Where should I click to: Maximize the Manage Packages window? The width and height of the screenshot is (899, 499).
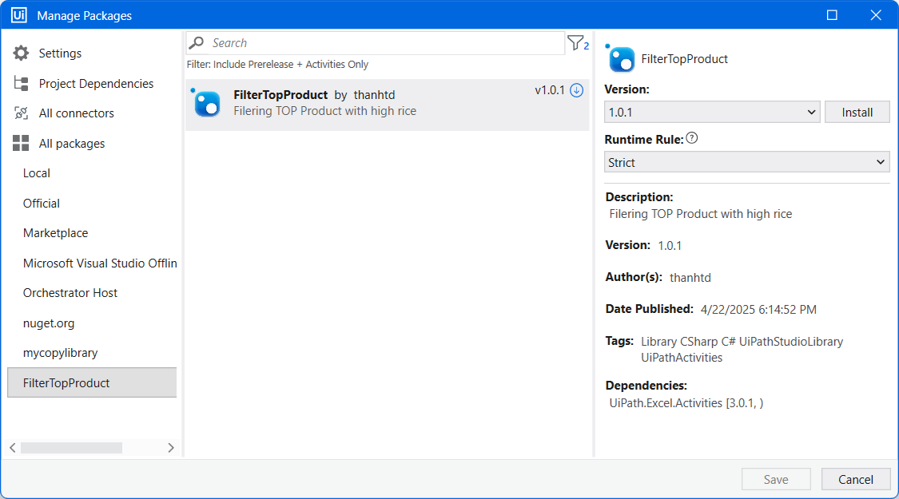coord(832,15)
